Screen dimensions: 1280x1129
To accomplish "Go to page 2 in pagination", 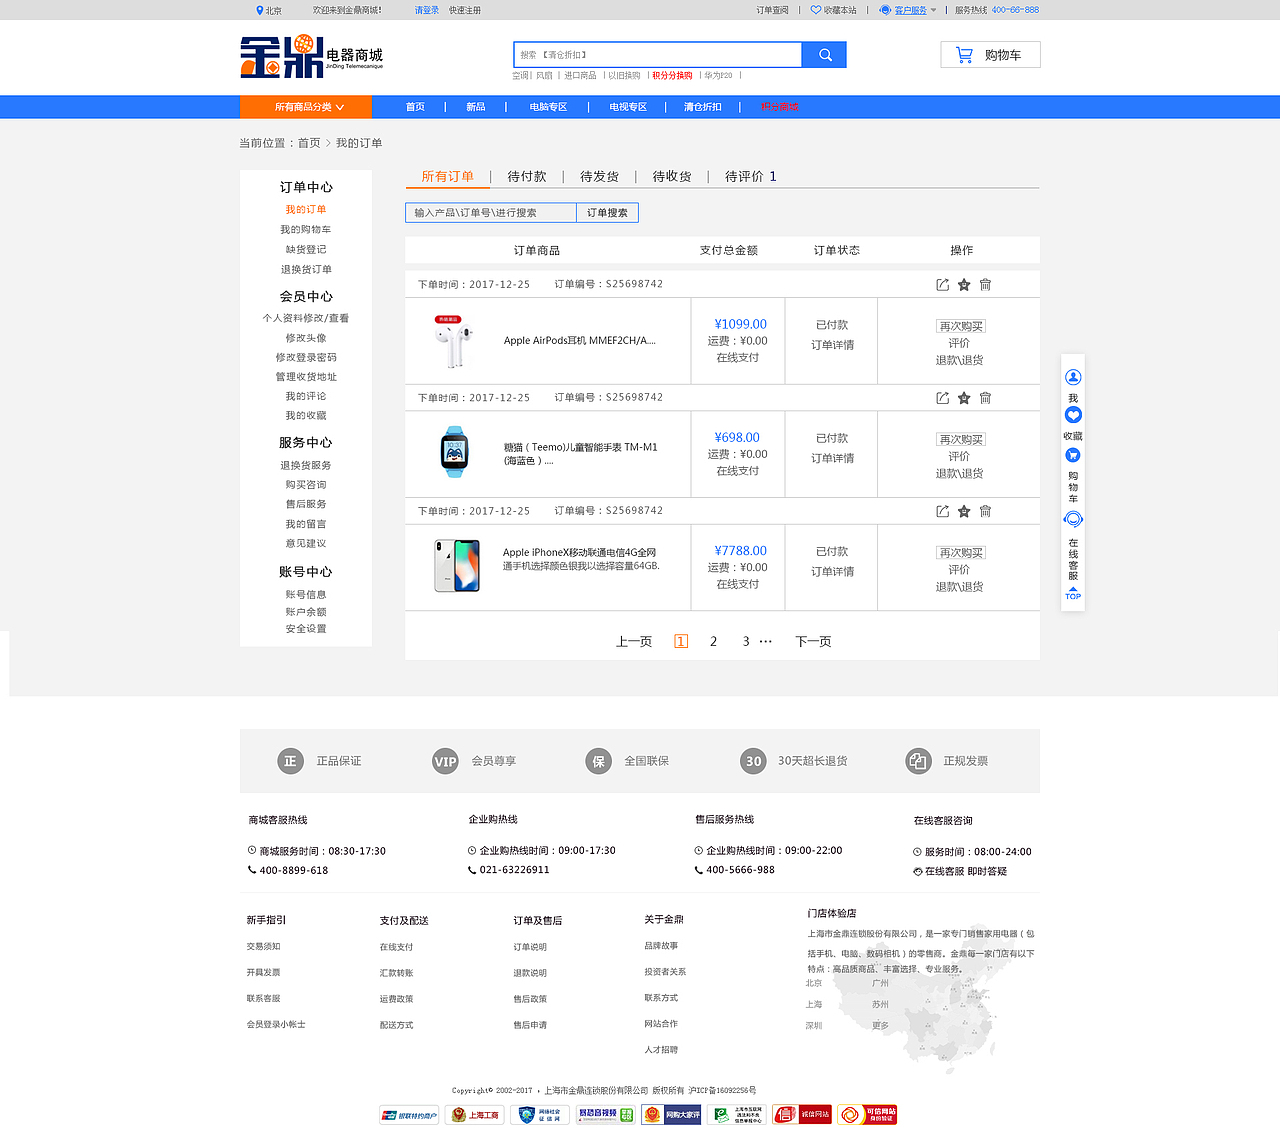I will click(713, 642).
